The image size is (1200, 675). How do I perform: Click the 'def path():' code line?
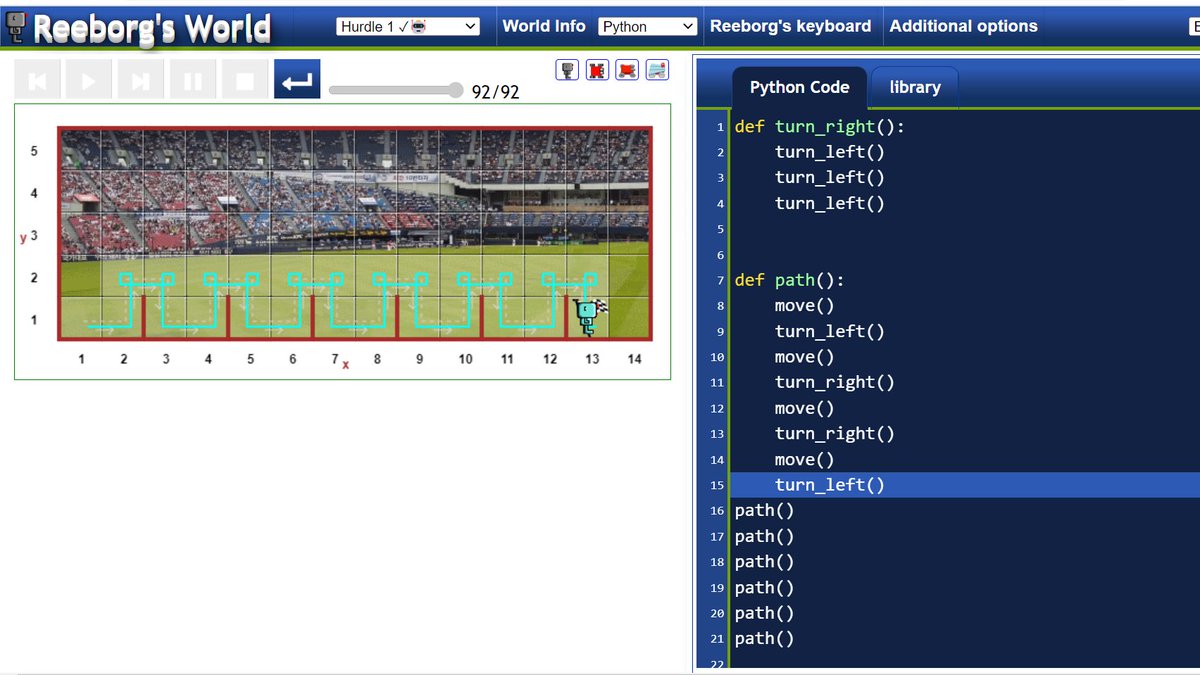pos(790,280)
